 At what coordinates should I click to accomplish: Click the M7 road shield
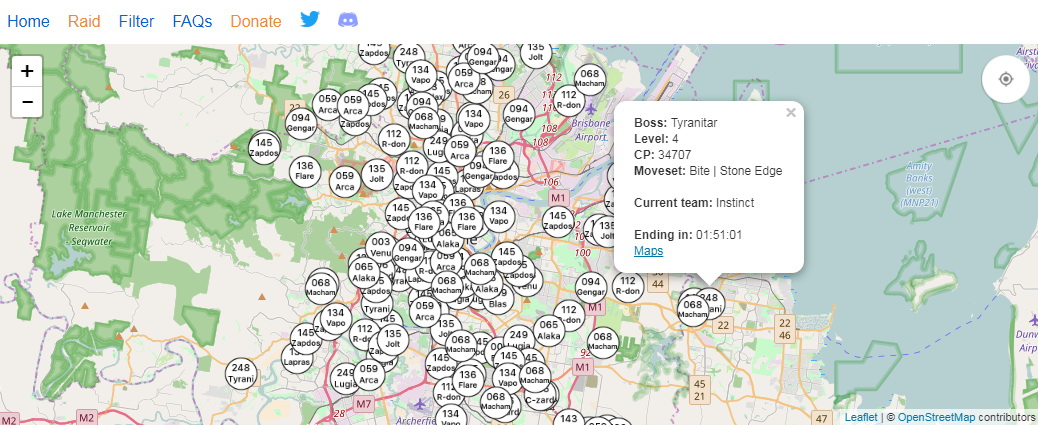pyautogui.click(x=363, y=403)
